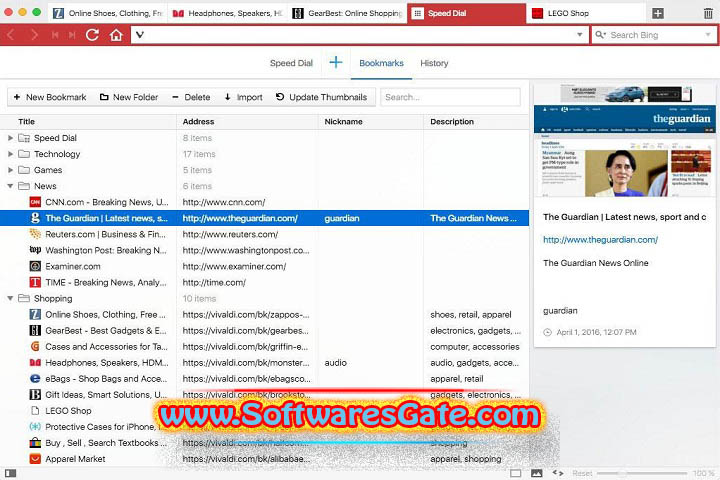
Task: Click the fast forward navigation icon
Action: click(72, 35)
